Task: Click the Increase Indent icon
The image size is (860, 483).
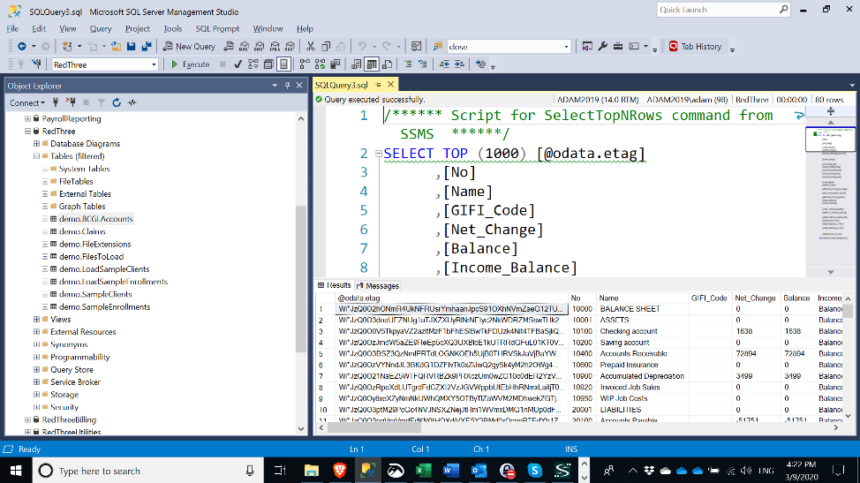Action: coord(459,65)
